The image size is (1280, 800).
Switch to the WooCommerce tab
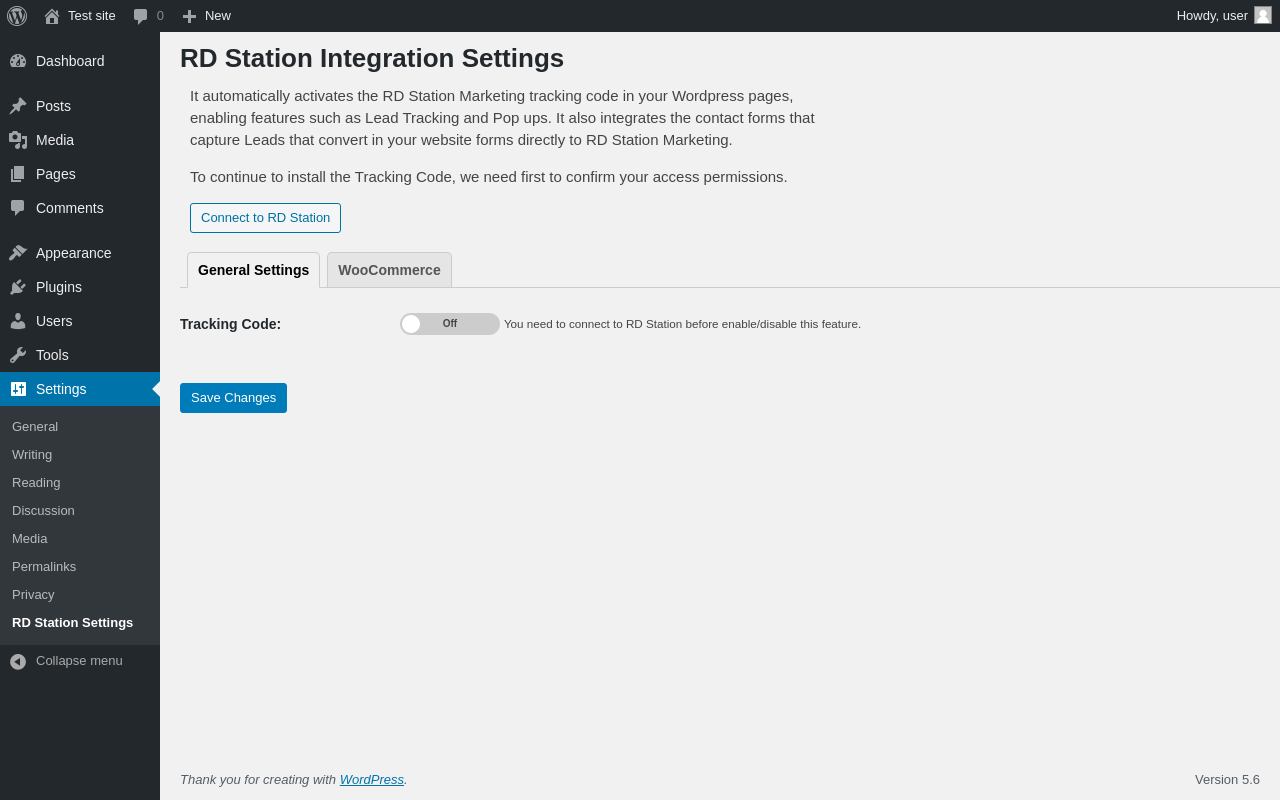pyautogui.click(x=389, y=270)
